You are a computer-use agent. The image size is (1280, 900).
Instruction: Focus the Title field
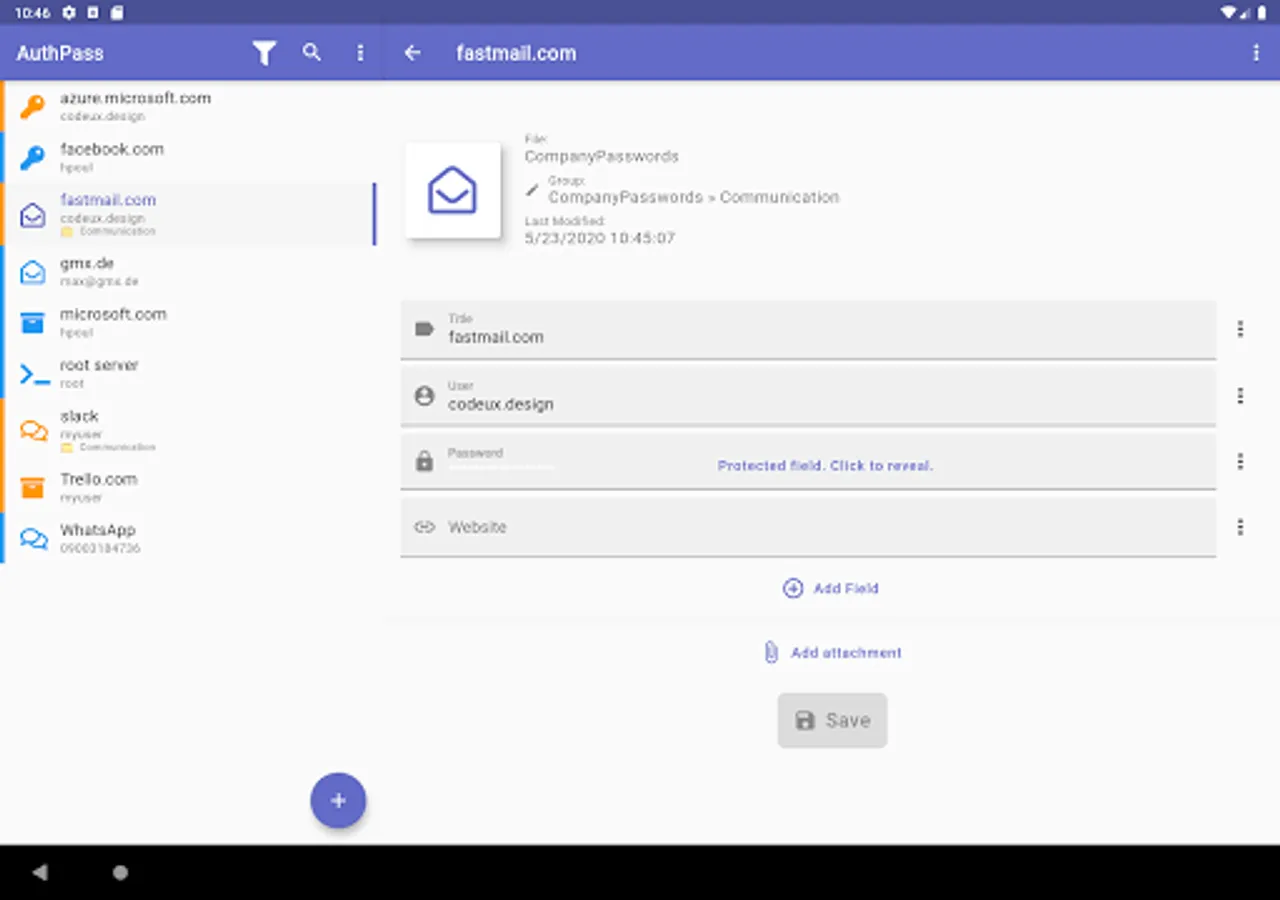(x=808, y=329)
